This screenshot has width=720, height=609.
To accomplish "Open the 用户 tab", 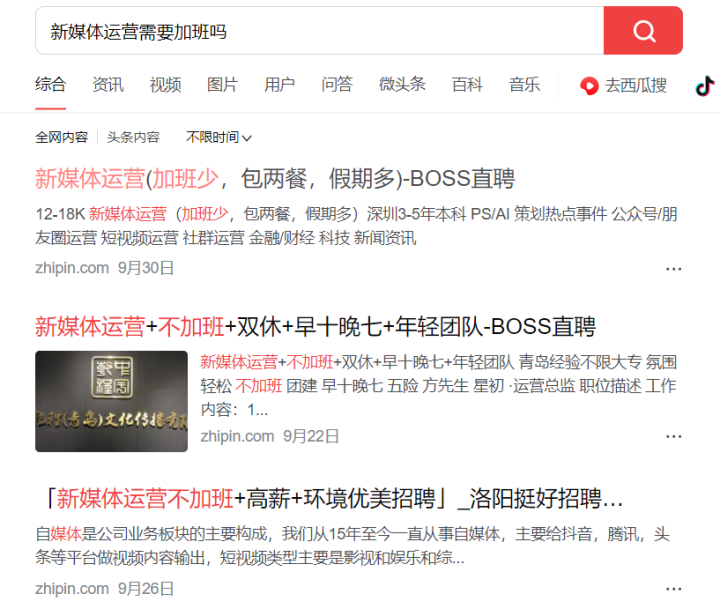I will point(279,85).
